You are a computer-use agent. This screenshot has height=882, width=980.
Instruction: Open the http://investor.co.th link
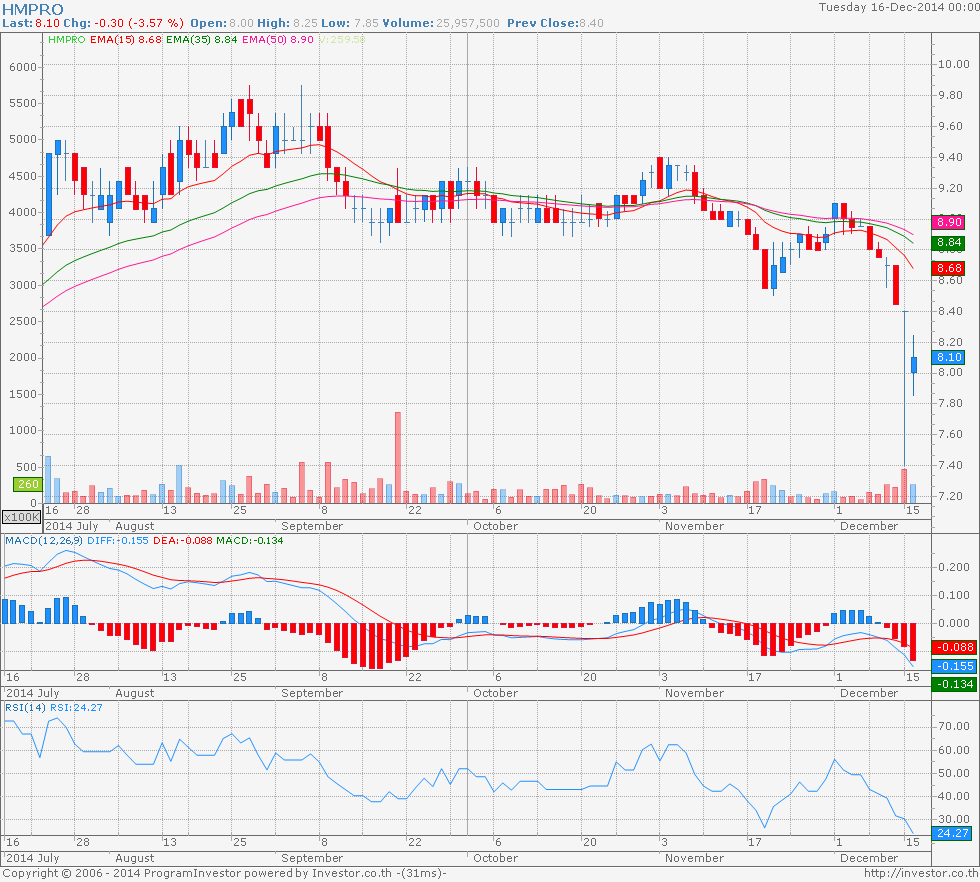[921, 873]
